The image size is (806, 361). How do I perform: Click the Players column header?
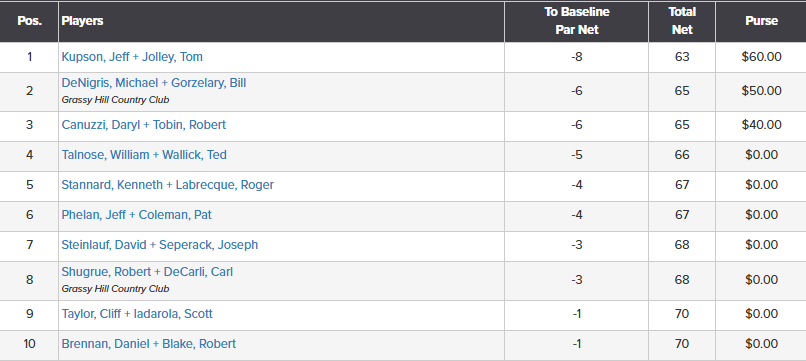pos(82,21)
